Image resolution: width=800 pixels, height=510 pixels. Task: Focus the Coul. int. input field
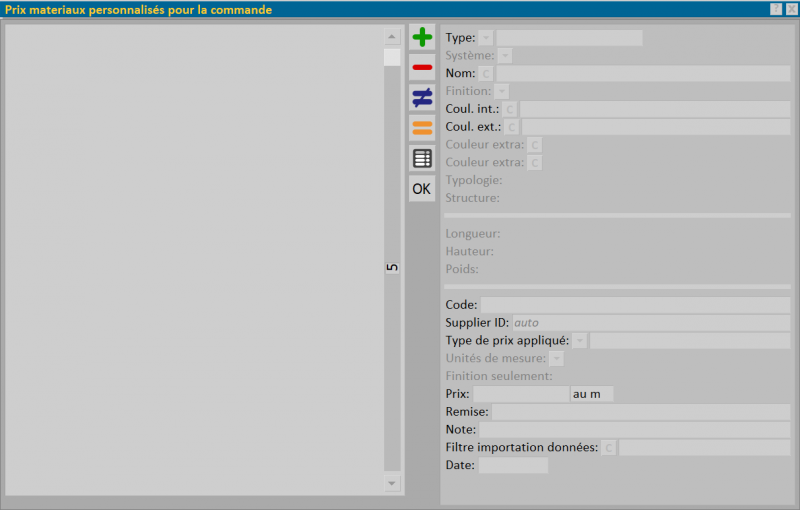[x=655, y=109]
